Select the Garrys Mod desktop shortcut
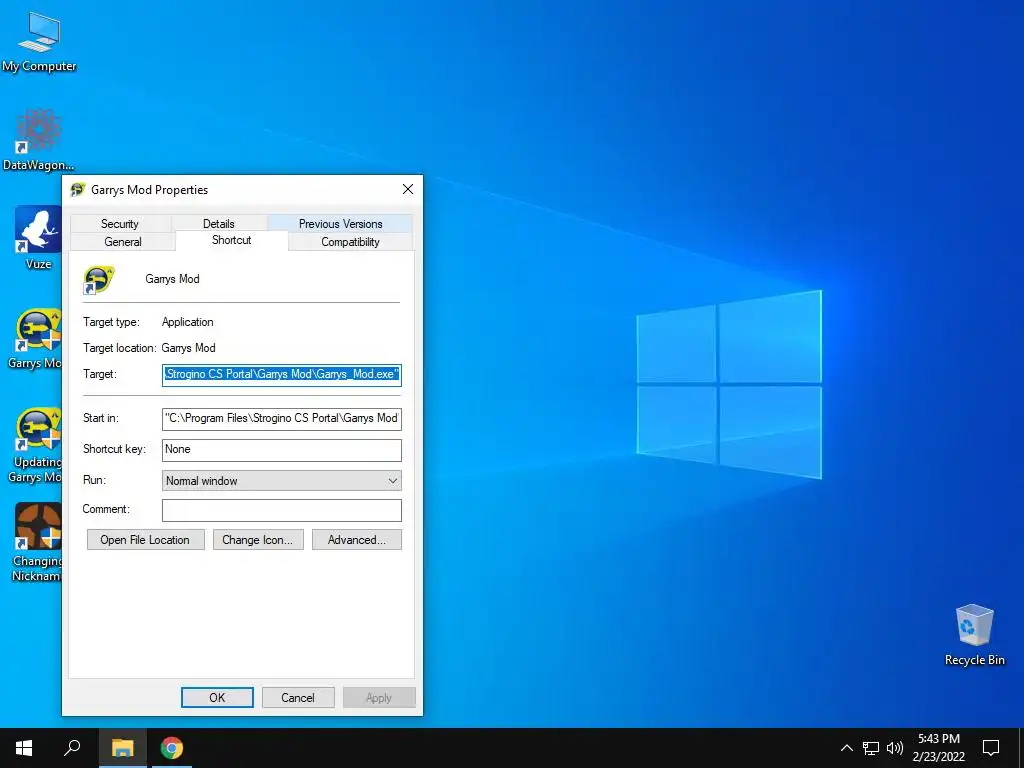Screen dimensions: 1024x768 click(x=36, y=338)
